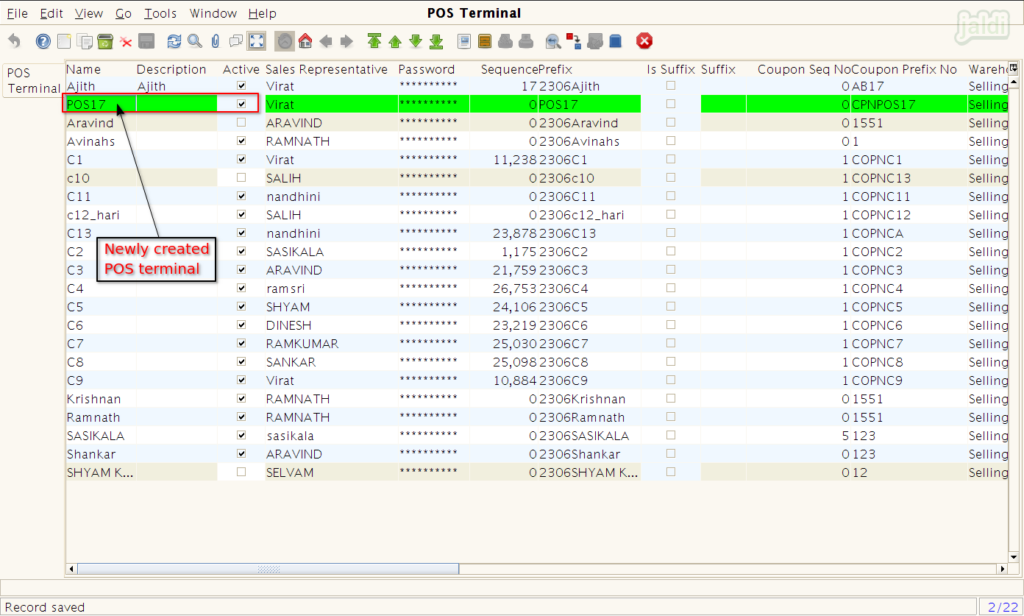Go to main menu via house icon

(x=305, y=41)
